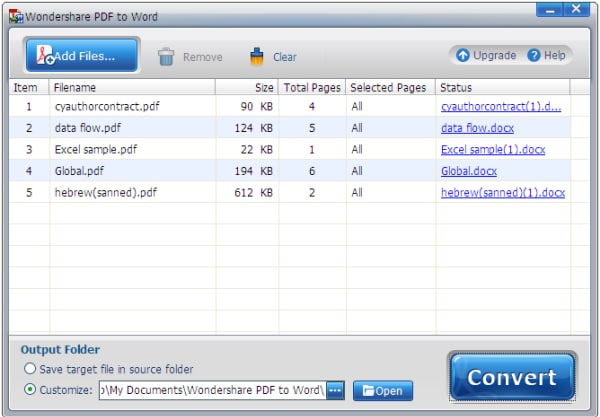Select the Global.pdf row
Viewport: 600px width, 417px height.
[290, 171]
